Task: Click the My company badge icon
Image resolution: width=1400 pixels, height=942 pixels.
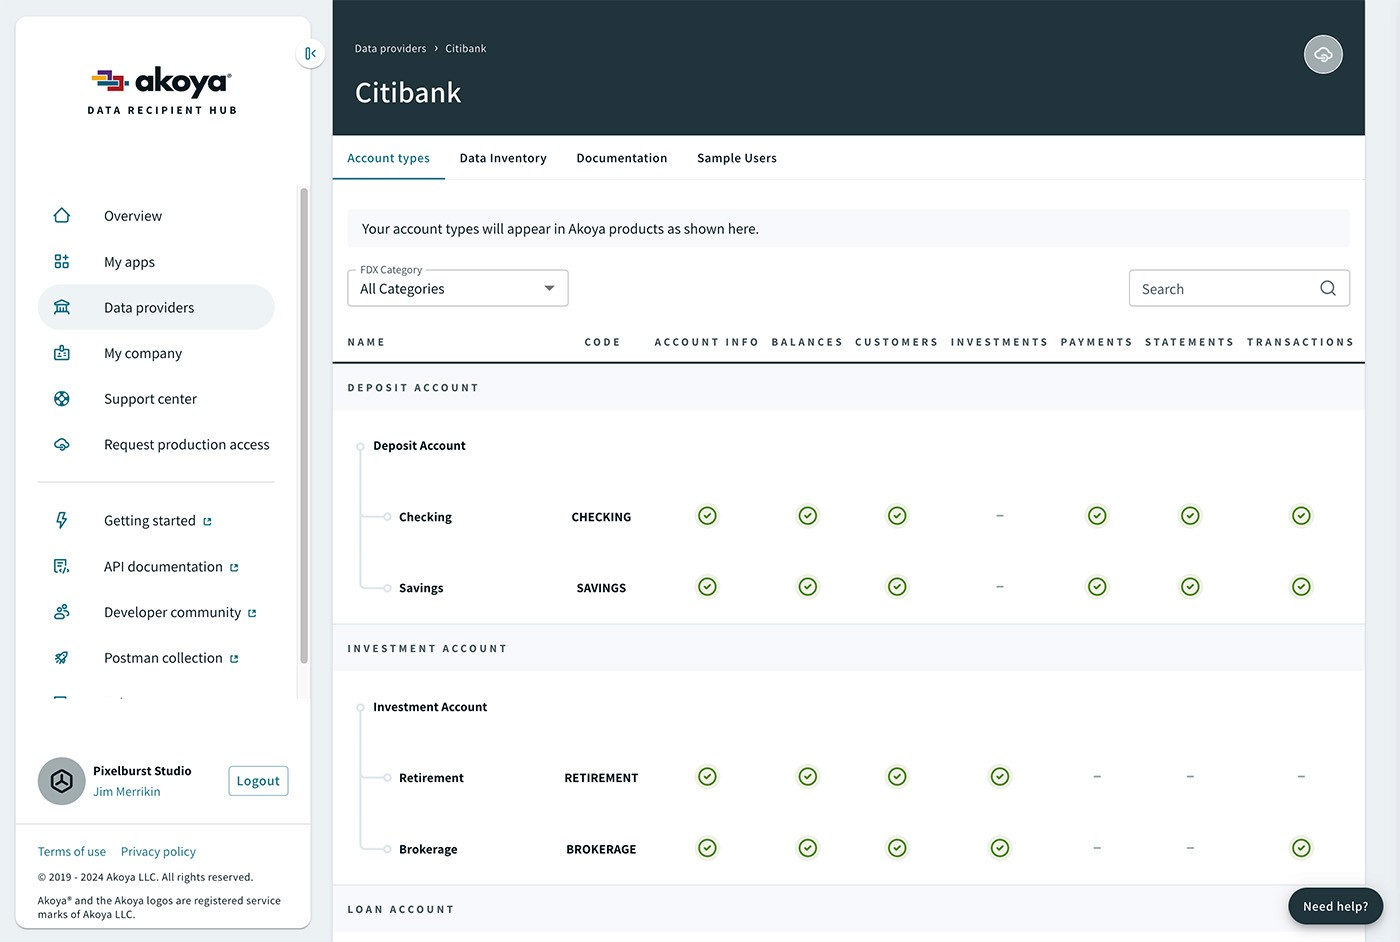Action: (x=62, y=353)
